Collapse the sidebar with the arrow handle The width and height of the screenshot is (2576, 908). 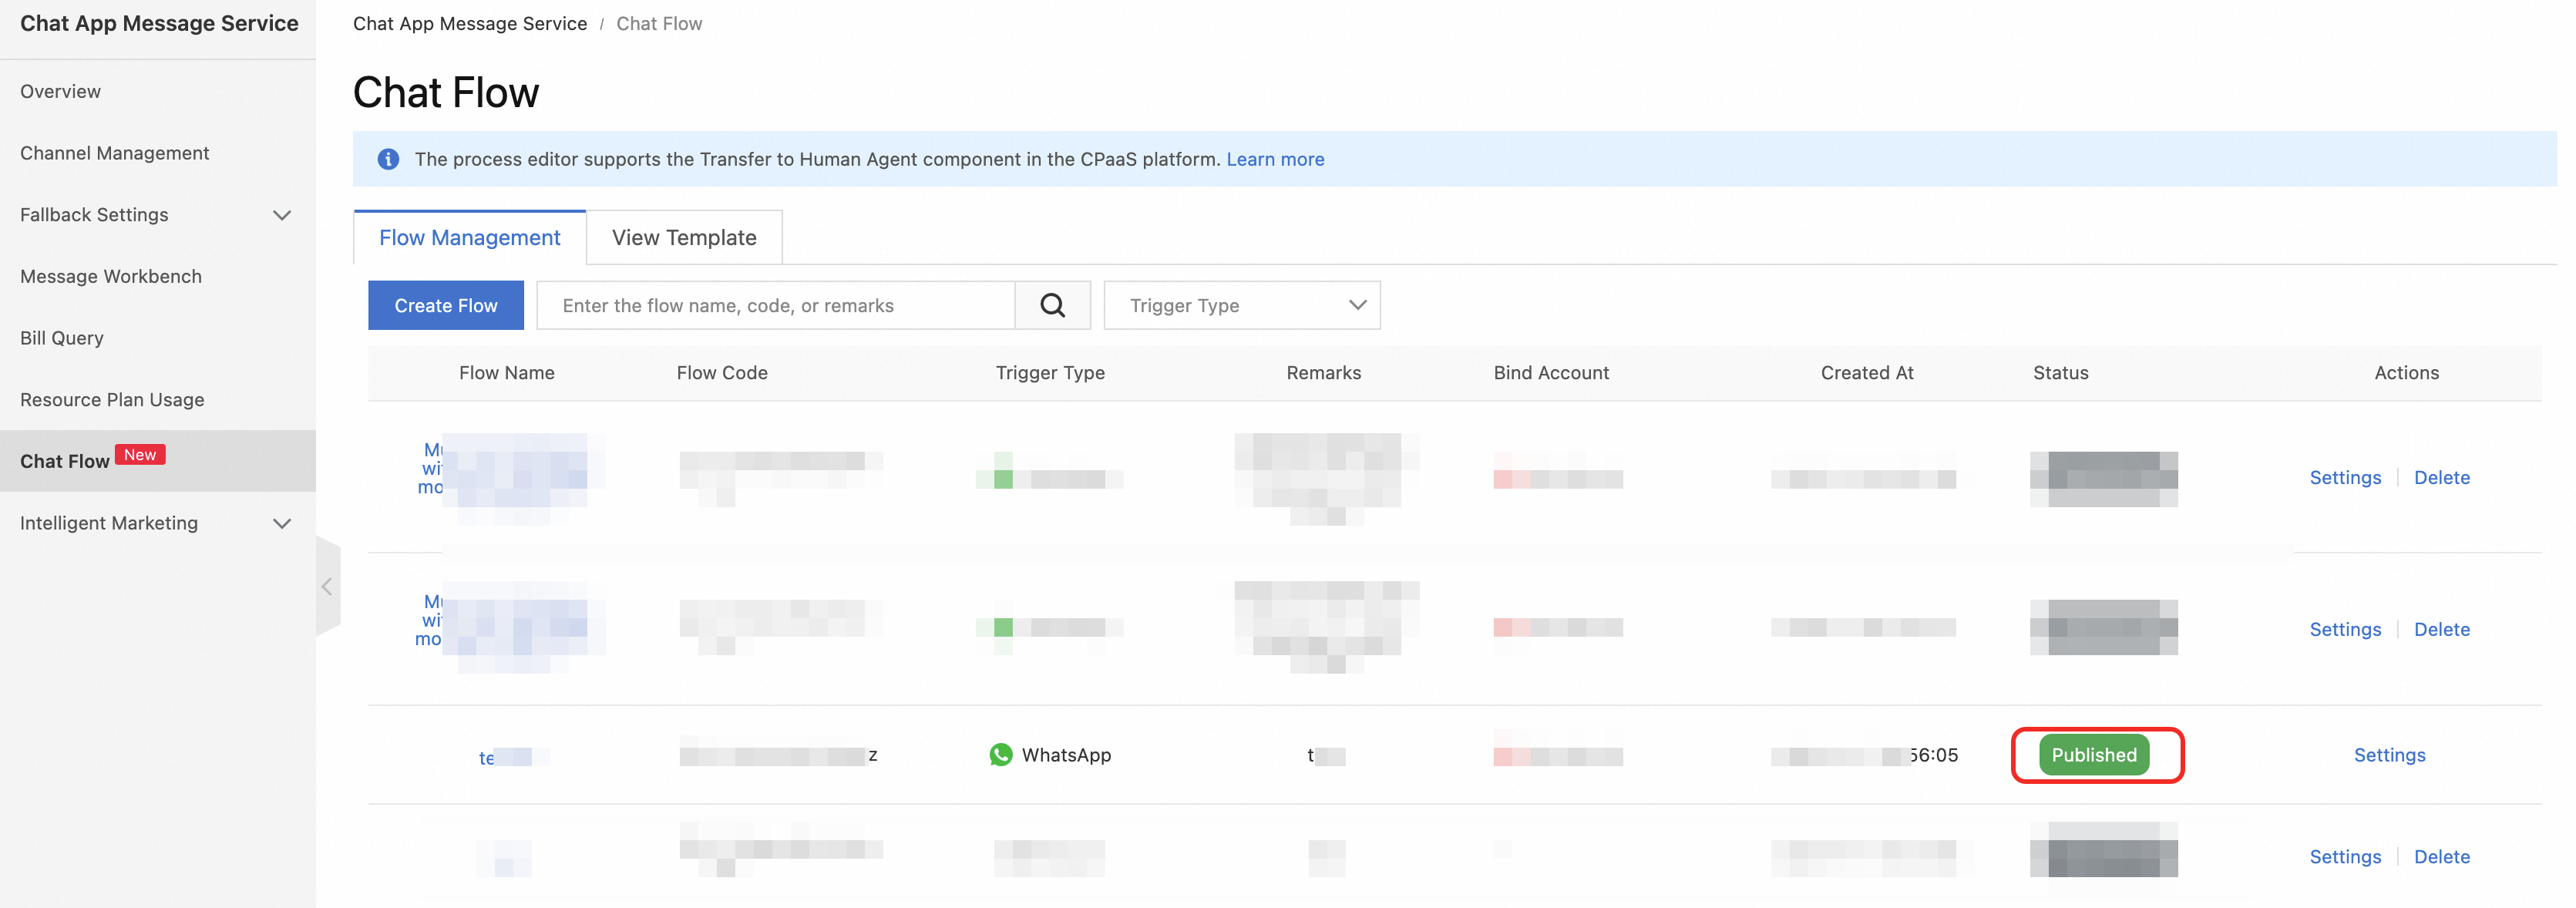point(327,587)
